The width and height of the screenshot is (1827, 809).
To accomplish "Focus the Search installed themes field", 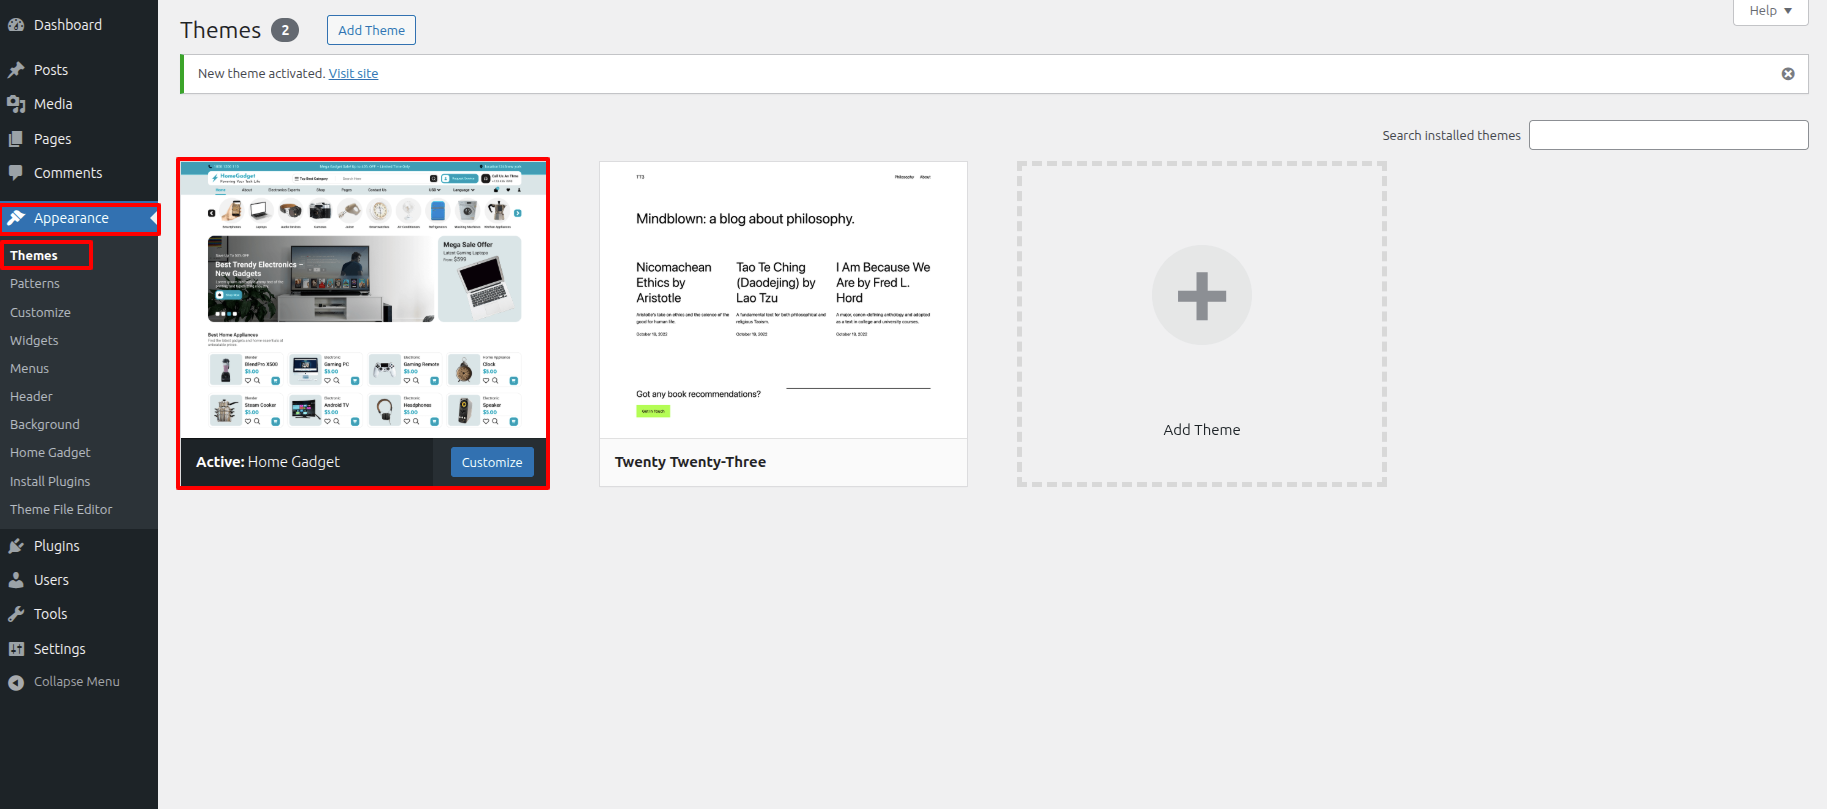I will click(1668, 135).
